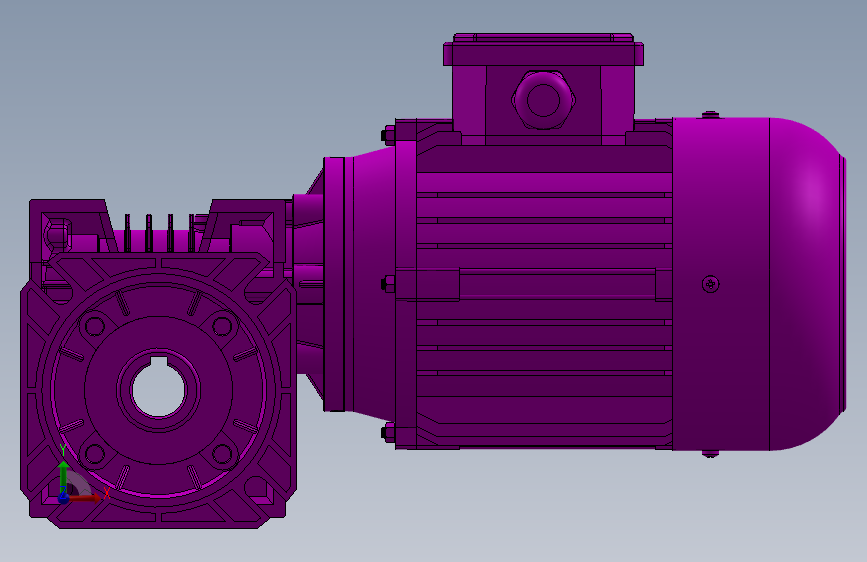Click the red X axis arrow of the triad
Viewport: 867px width, 562px height.
point(86,498)
